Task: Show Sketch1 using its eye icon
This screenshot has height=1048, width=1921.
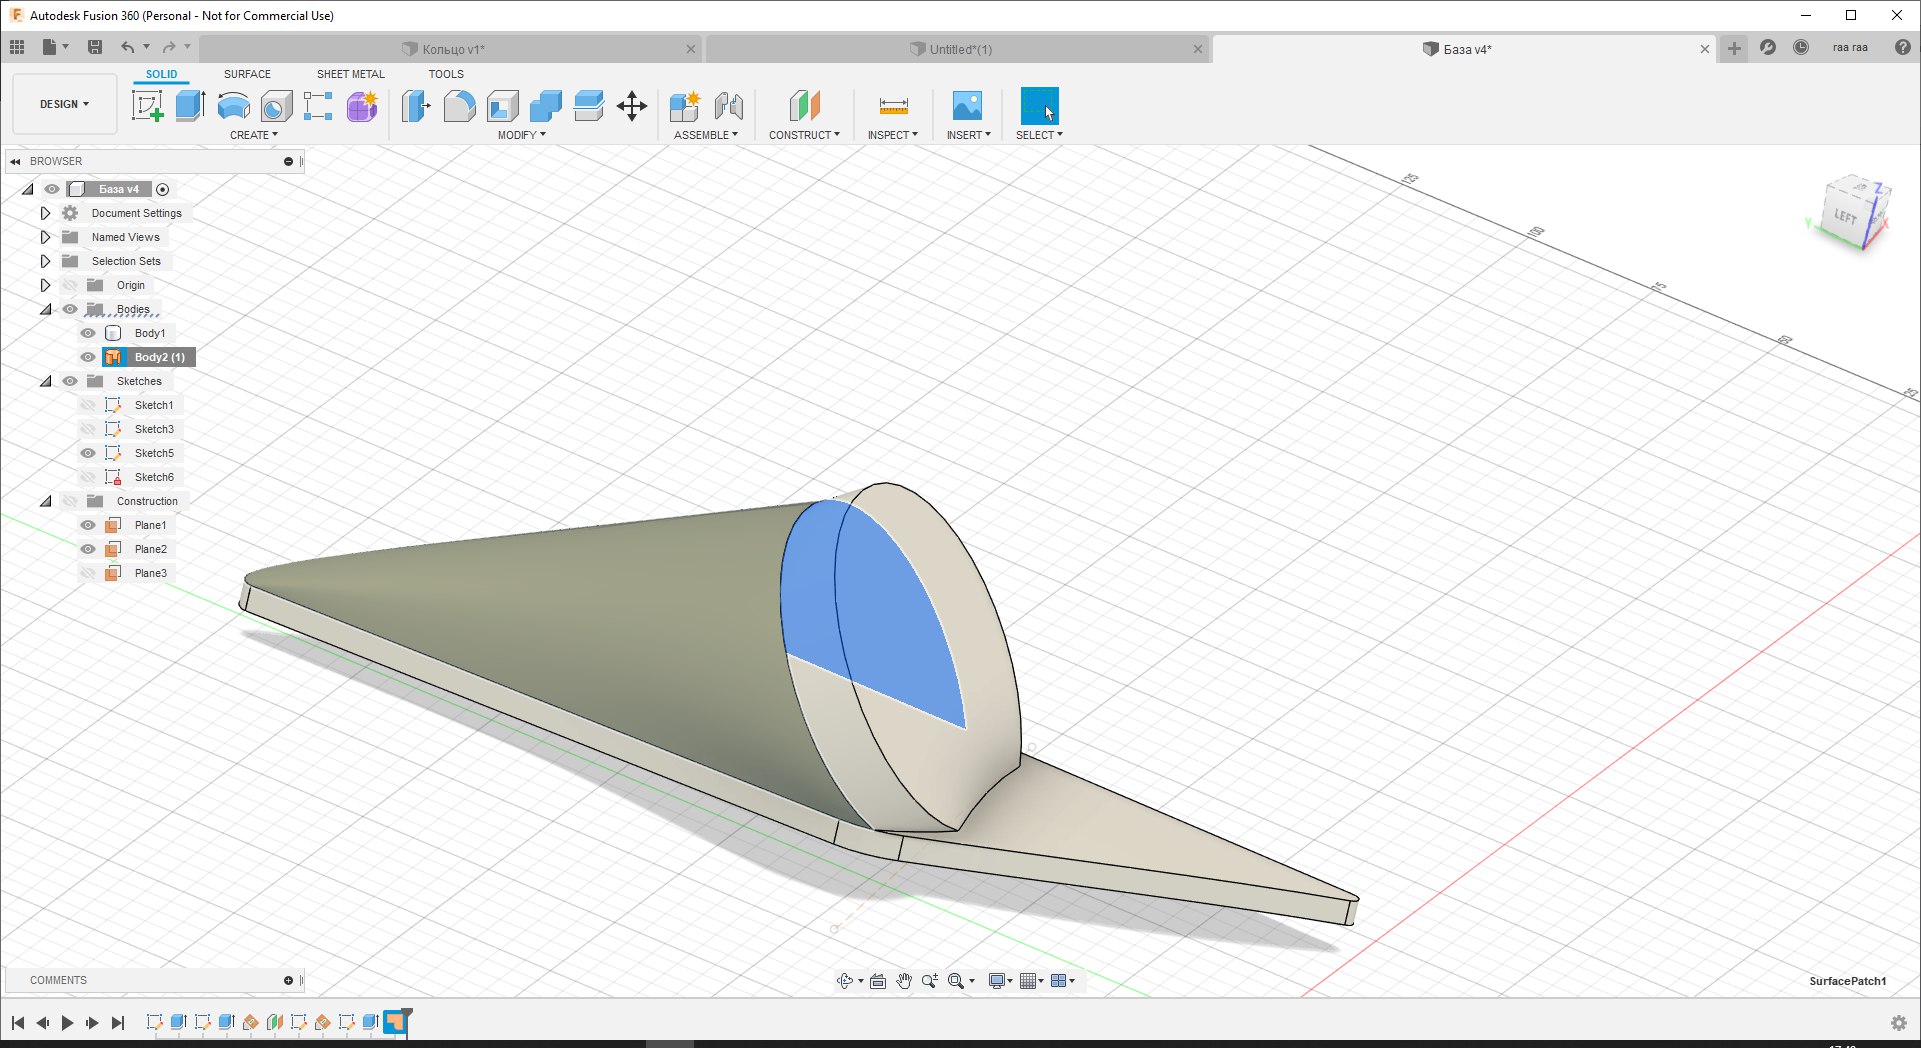Action: click(88, 405)
